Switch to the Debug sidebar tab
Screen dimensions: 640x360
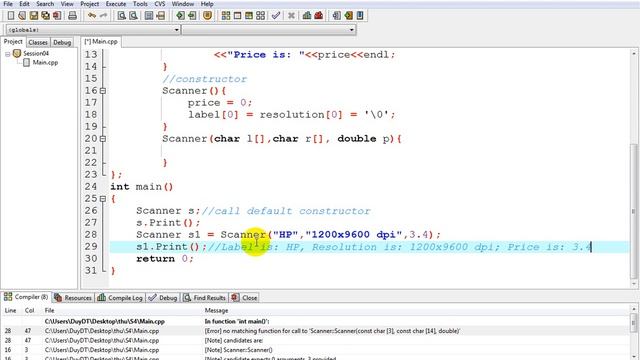[x=62, y=42]
